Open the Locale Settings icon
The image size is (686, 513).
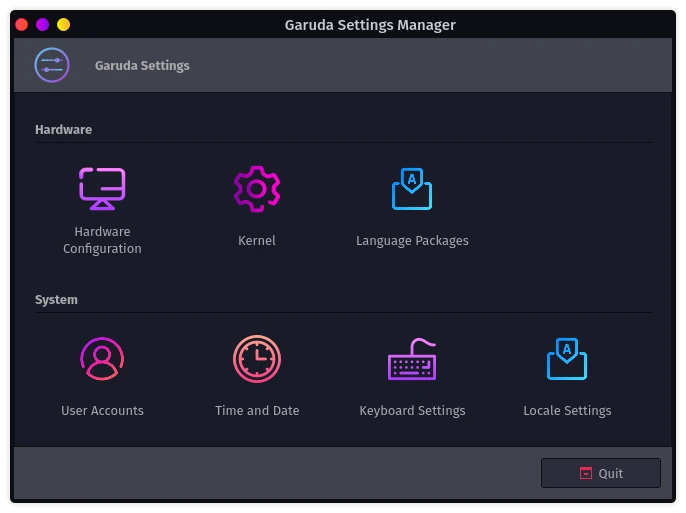tap(567, 359)
